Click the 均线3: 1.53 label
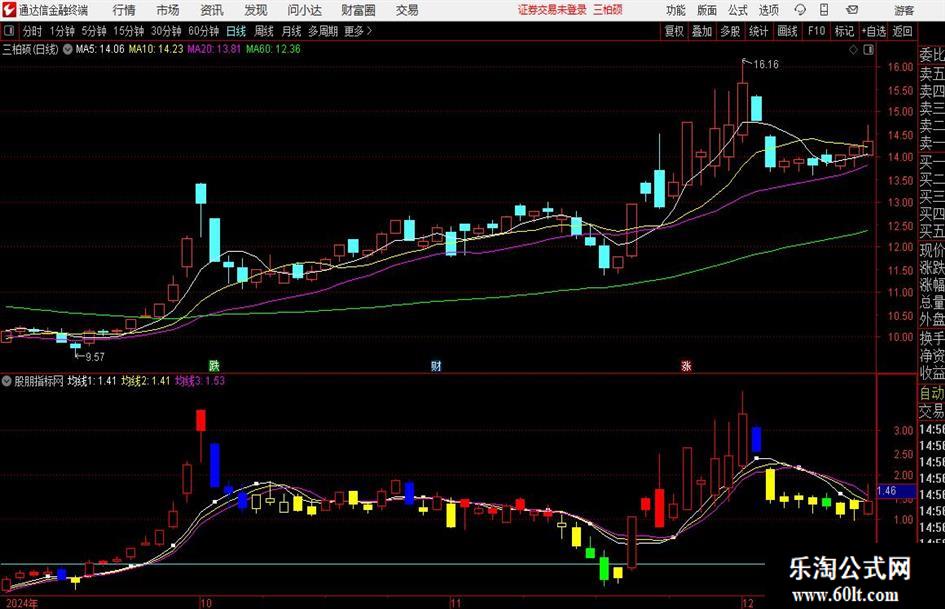The image size is (945, 609). coord(199,380)
